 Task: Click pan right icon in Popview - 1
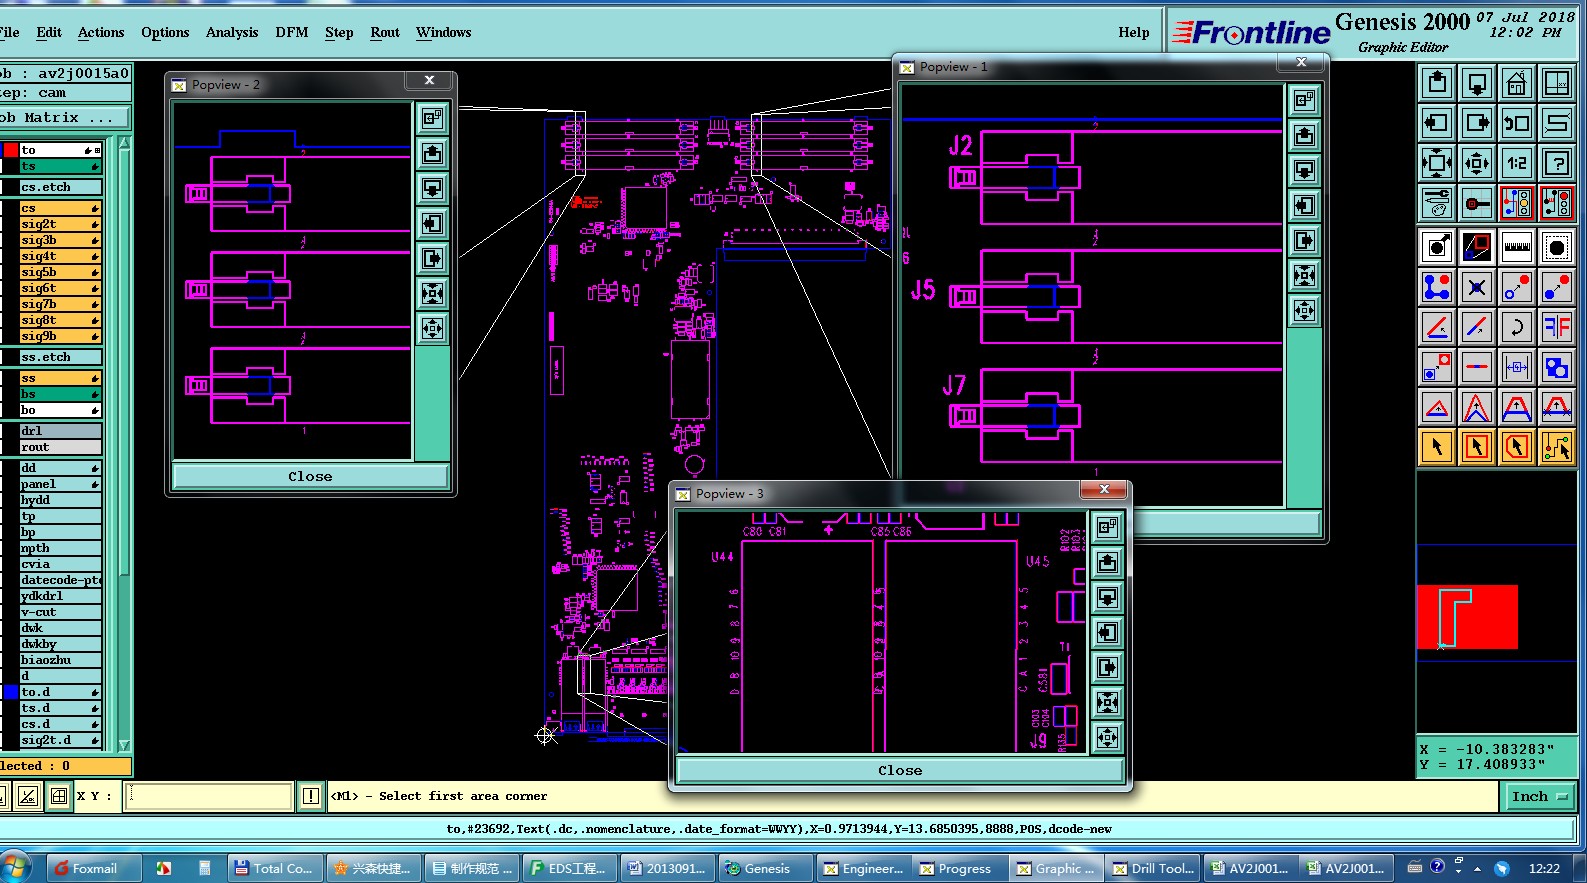(x=1304, y=240)
